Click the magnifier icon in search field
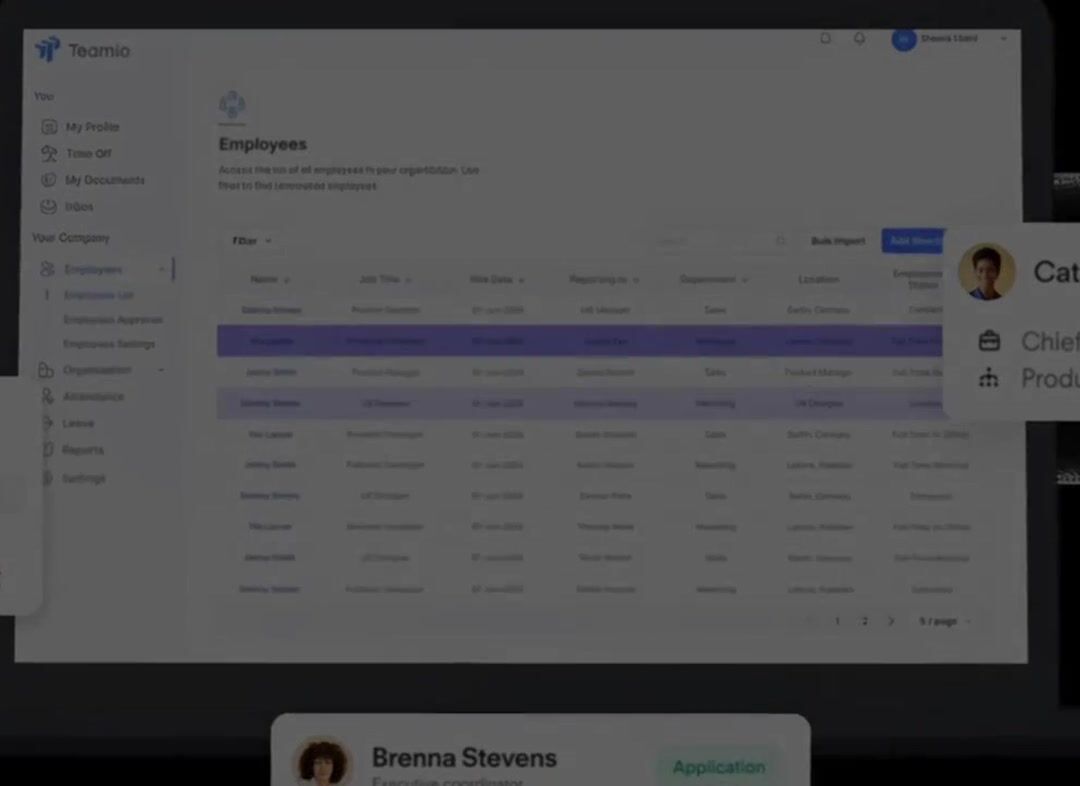 (x=780, y=240)
